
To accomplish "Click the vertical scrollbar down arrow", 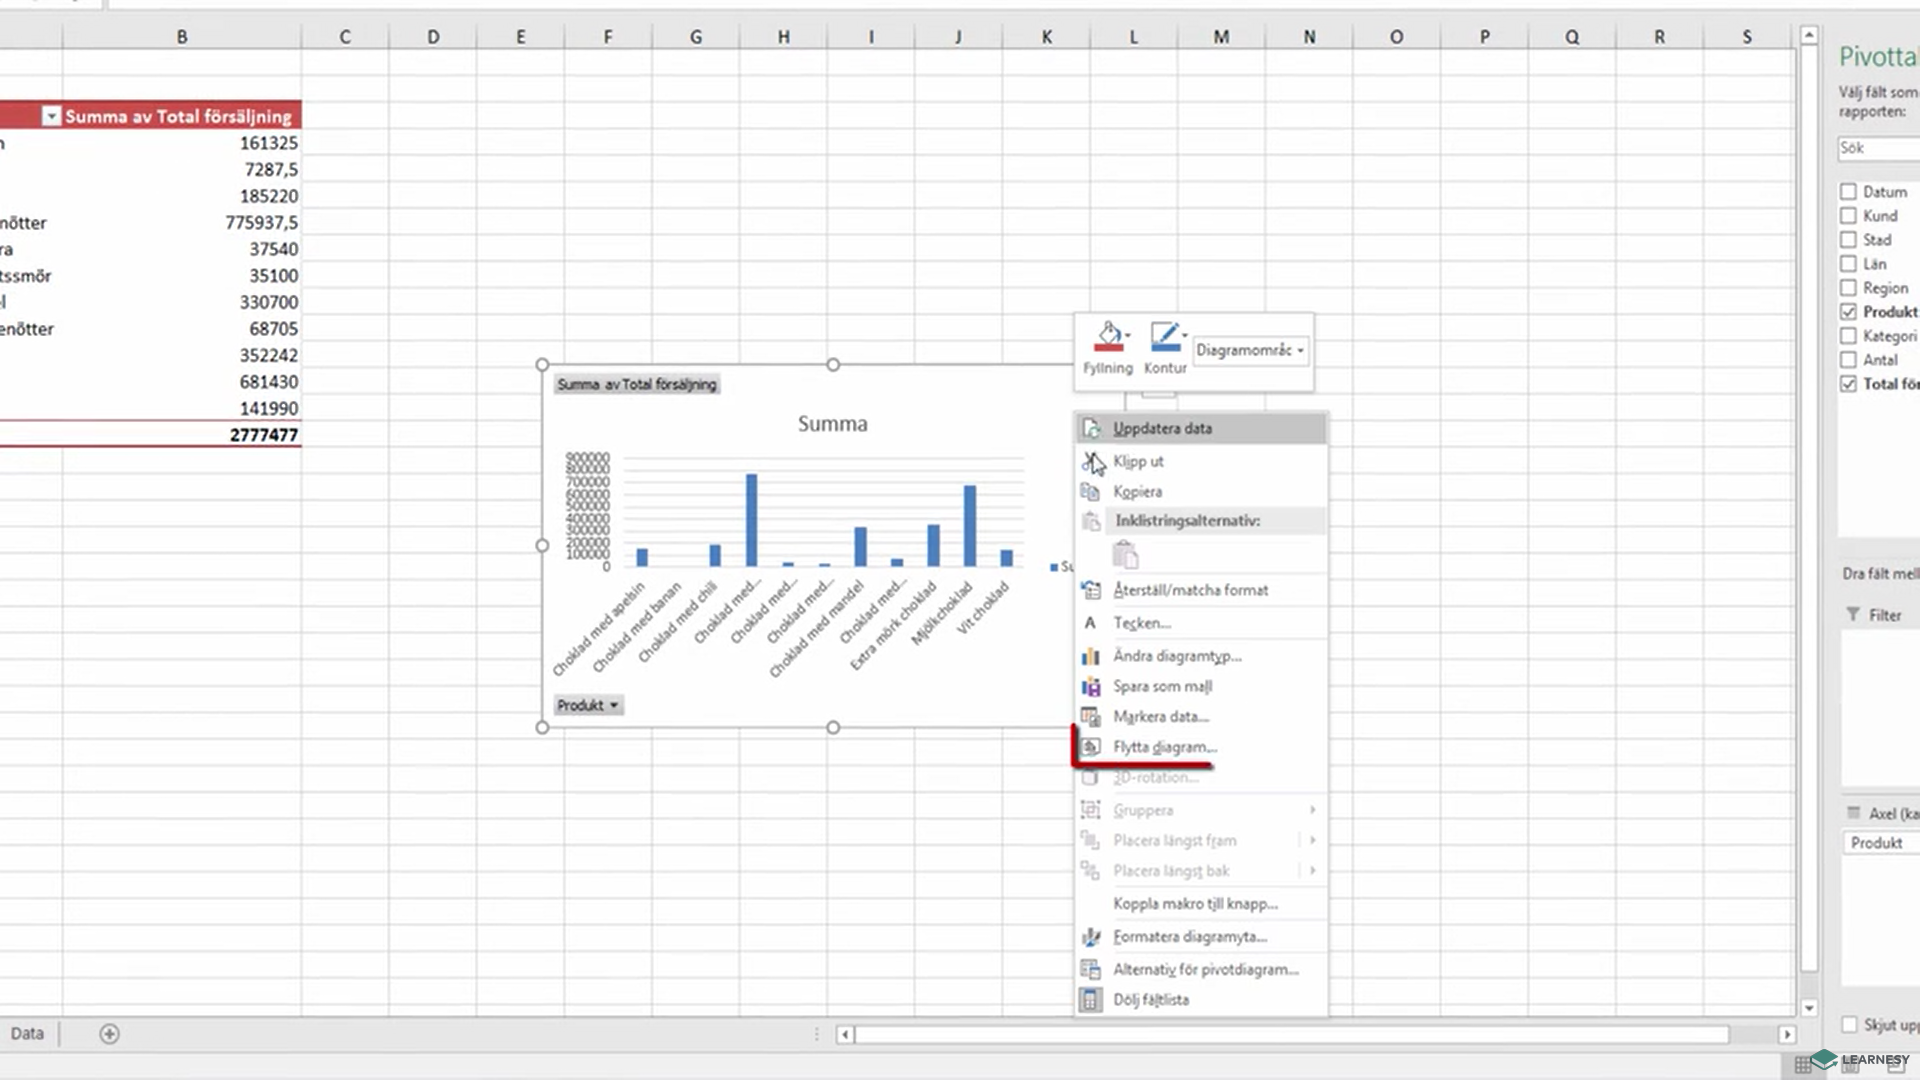I will (x=1809, y=1008).
